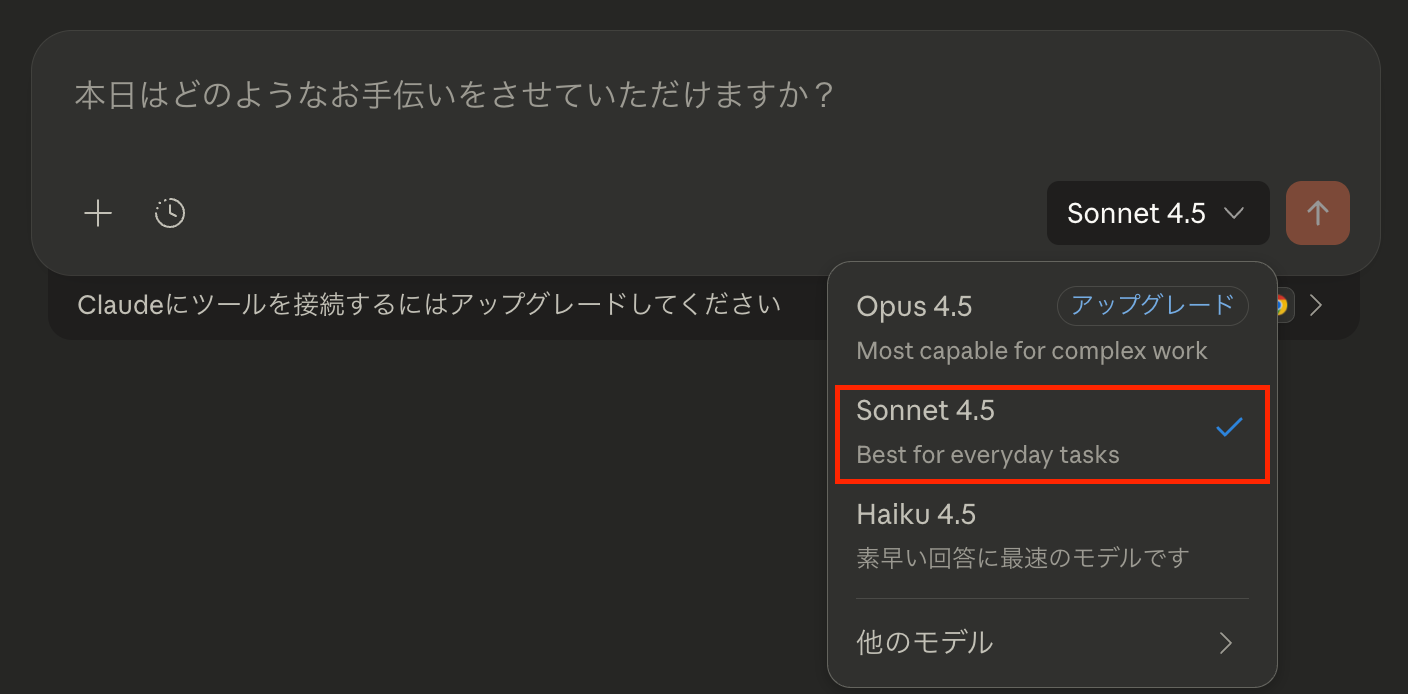Select Opus 4.5 from the model list
This screenshot has height=694, width=1408.
point(914,307)
